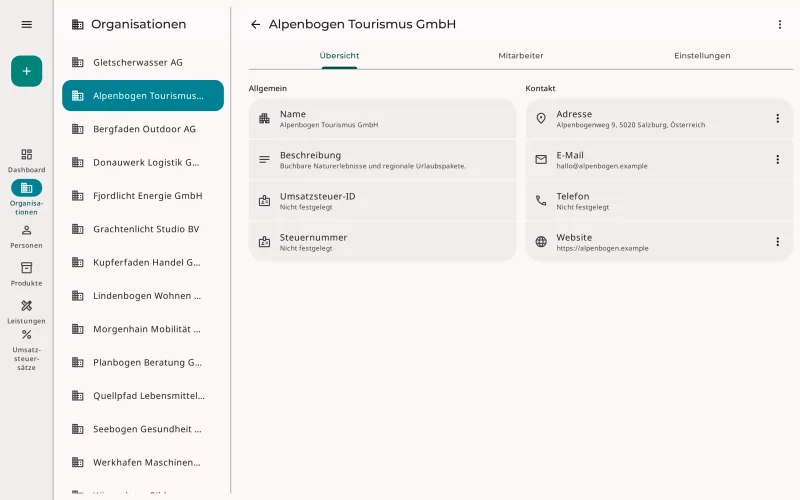Select Werkhafen Maschinen organisation
The width and height of the screenshot is (800, 500).
(143, 462)
